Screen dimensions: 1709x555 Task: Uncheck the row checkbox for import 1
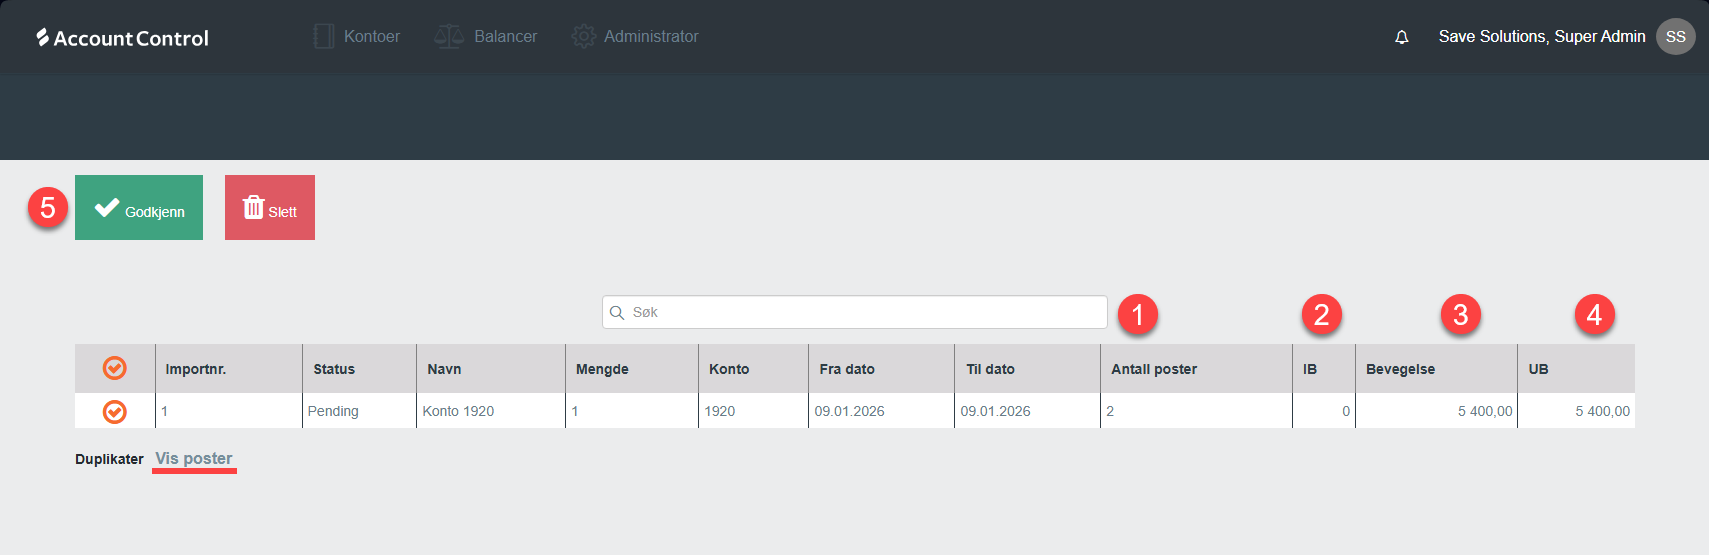point(115,411)
